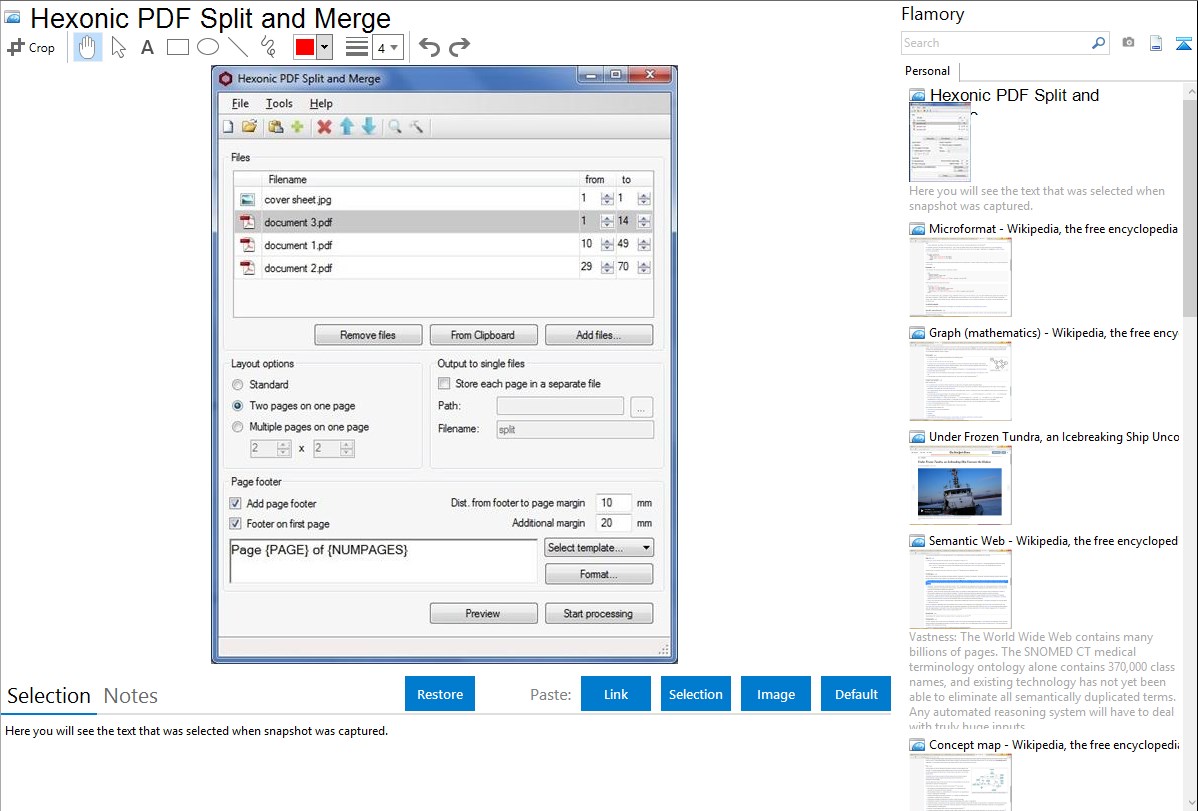Switch to the Notes tab
This screenshot has width=1198, height=811.
tap(131, 696)
